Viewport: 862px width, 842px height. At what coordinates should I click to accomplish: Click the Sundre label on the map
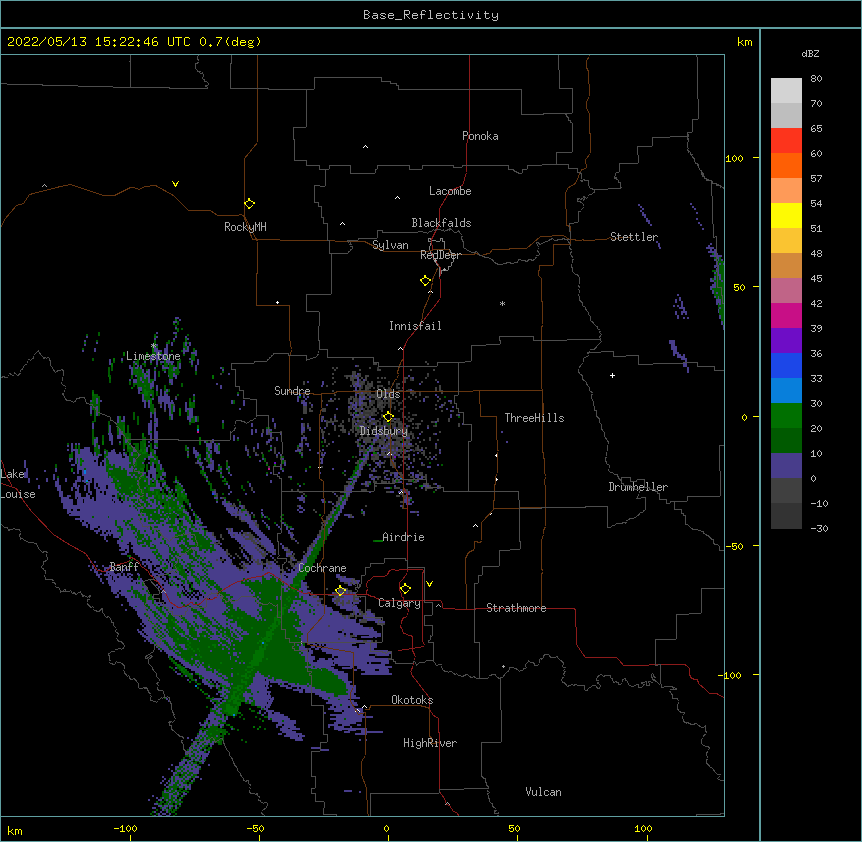click(x=292, y=391)
